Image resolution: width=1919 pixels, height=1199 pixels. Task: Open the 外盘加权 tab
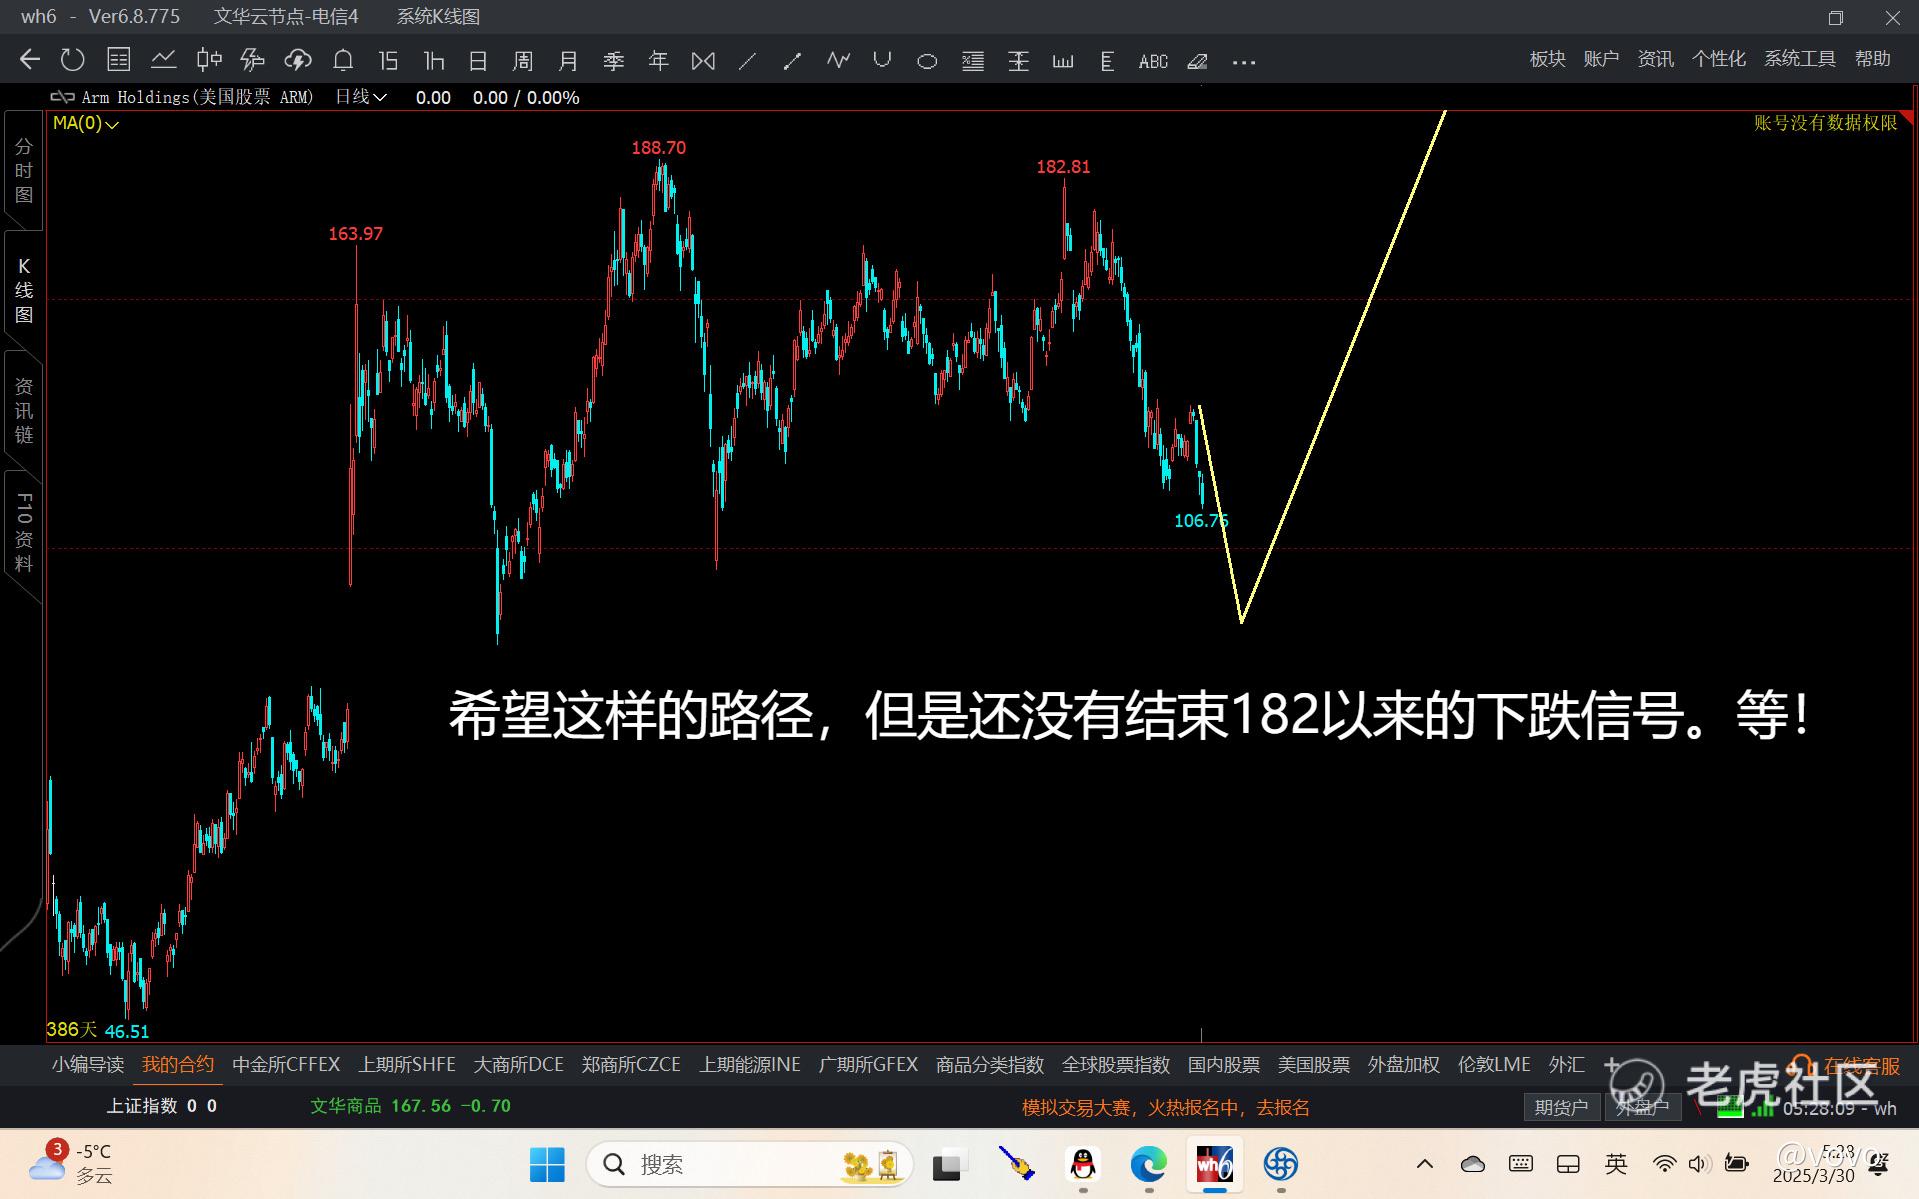pos(1404,1065)
